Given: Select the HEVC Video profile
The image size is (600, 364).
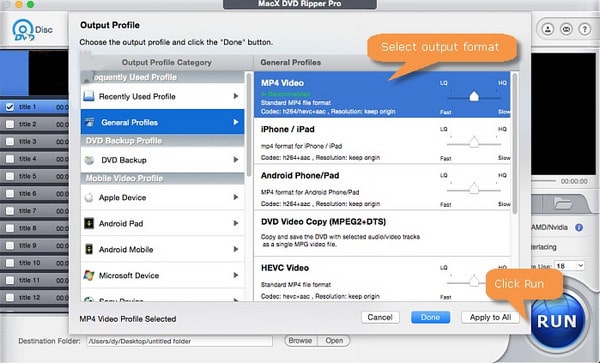Looking at the screenshot, I should point(382,279).
